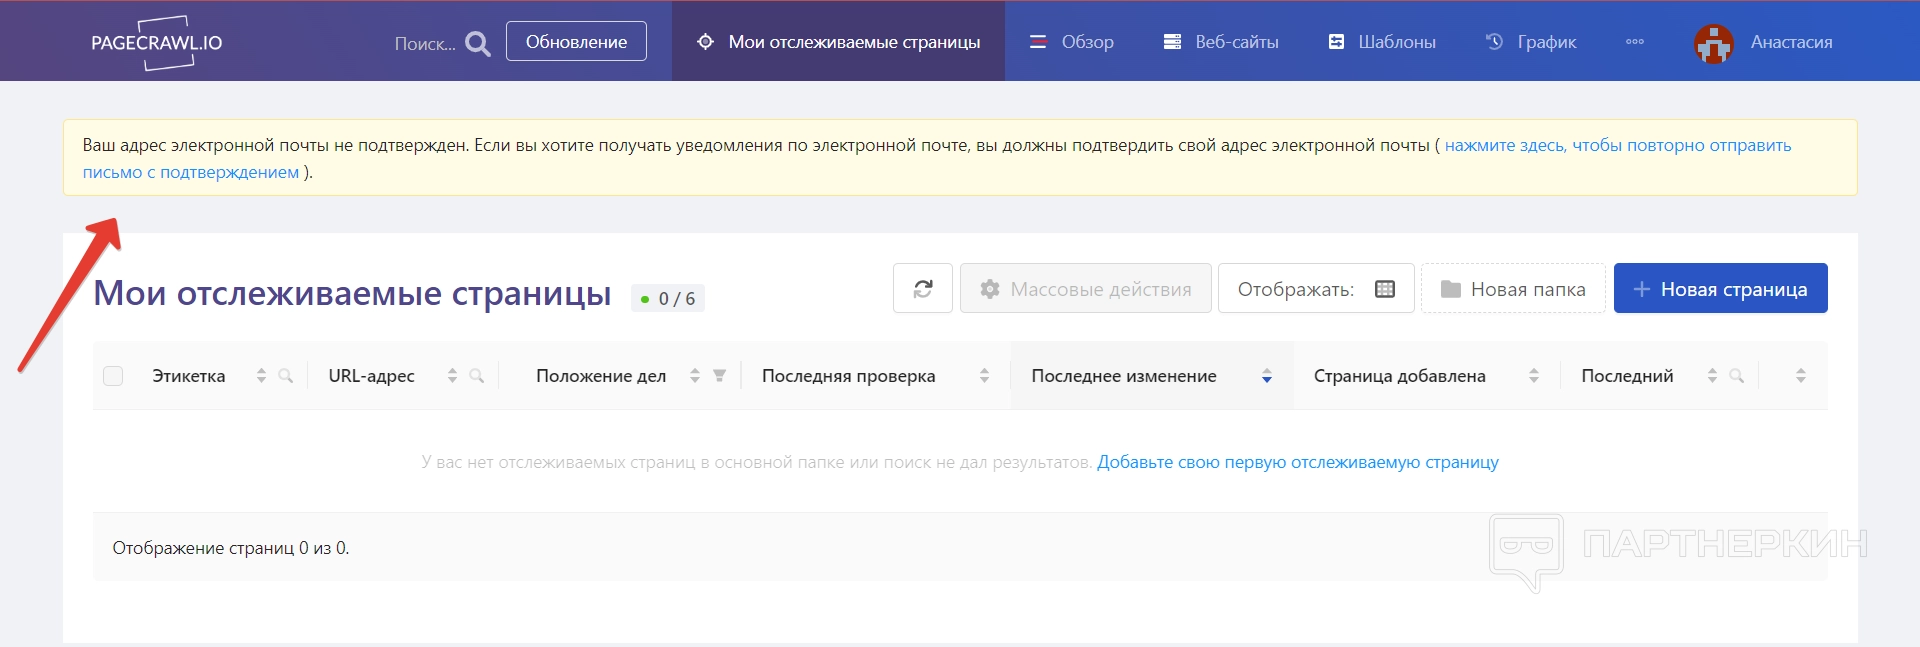Click the Последний column header
This screenshot has width=1920, height=647.
click(x=1627, y=376)
